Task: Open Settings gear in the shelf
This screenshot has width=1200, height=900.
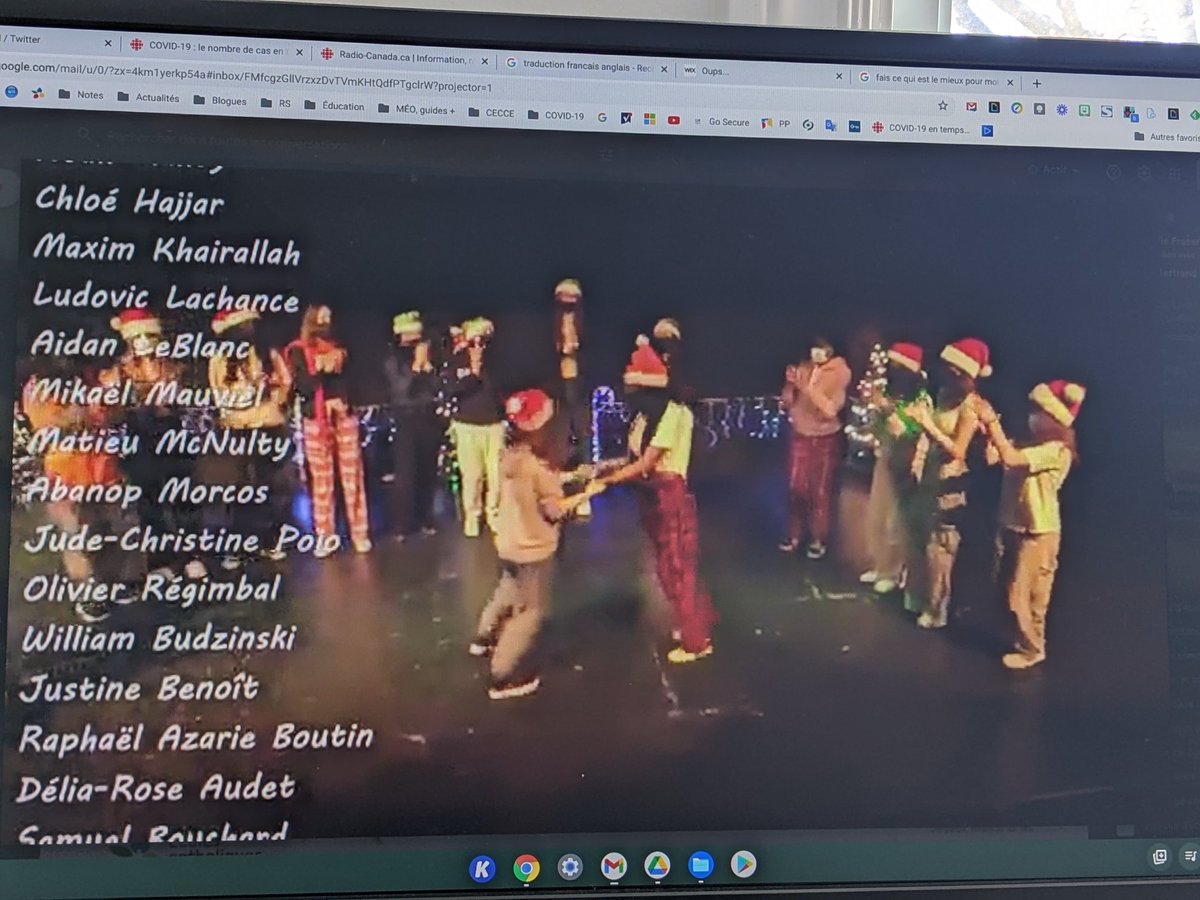Action: pos(570,867)
